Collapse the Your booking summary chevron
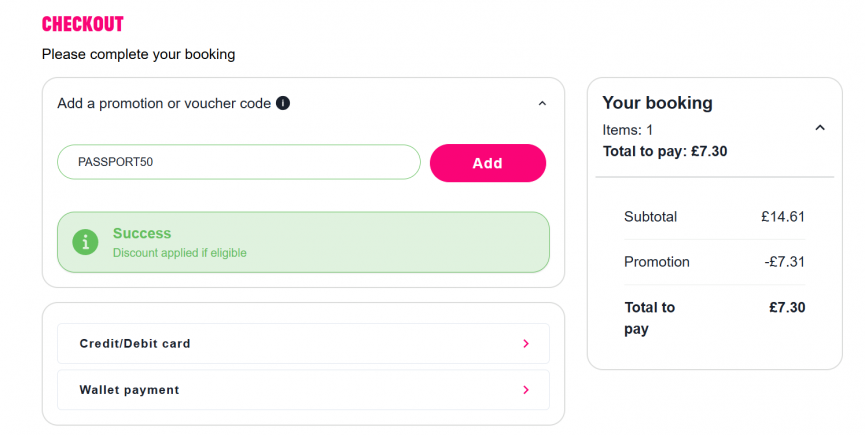 [820, 128]
